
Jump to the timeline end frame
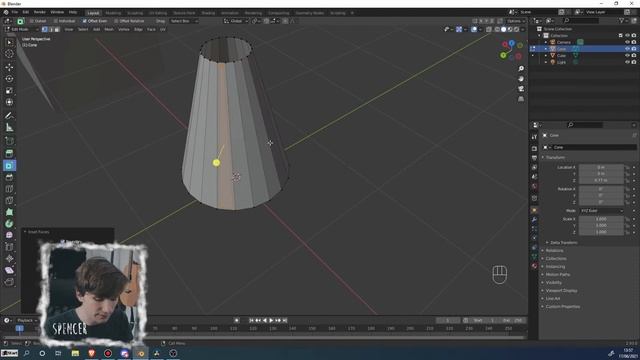pos(285,320)
